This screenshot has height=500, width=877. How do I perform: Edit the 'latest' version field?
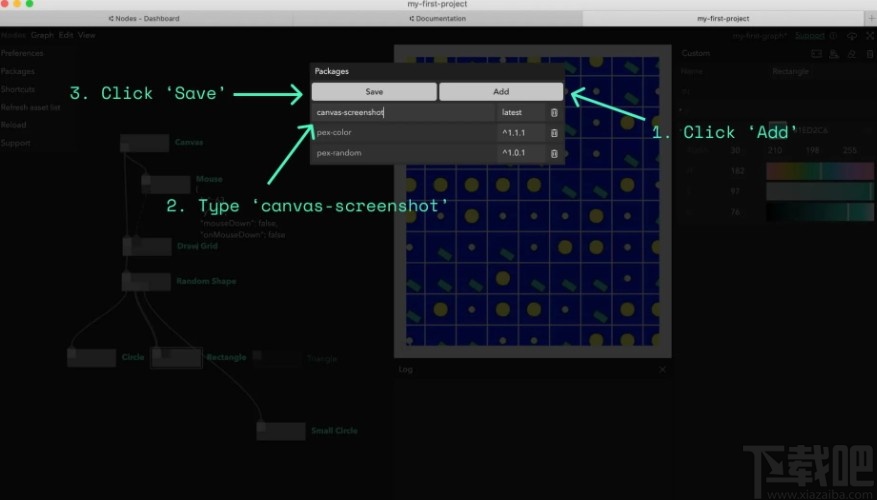[x=521, y=112]
